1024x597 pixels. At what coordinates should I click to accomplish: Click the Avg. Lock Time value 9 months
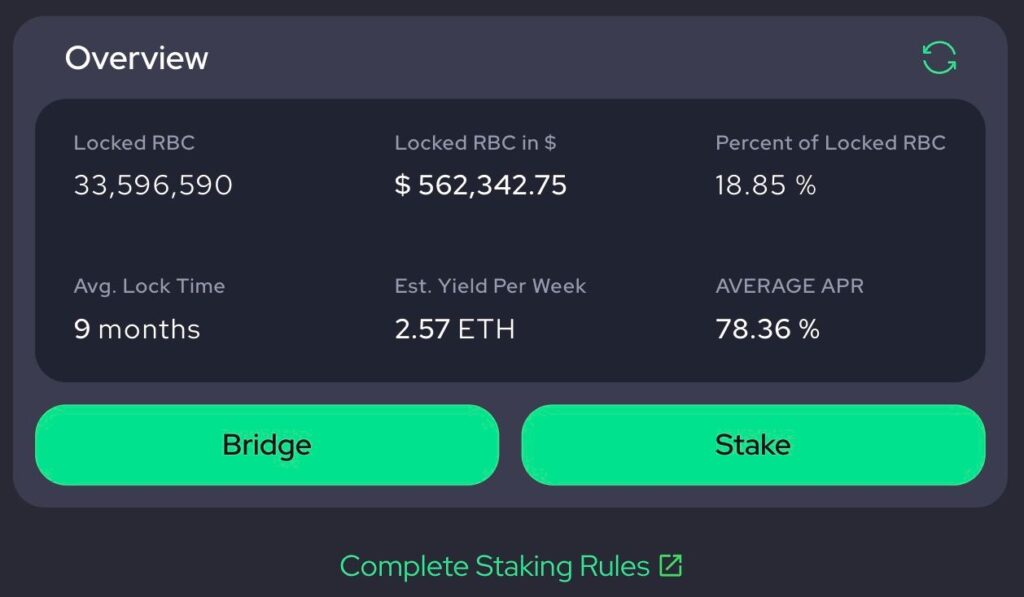(x=136, y=328)
